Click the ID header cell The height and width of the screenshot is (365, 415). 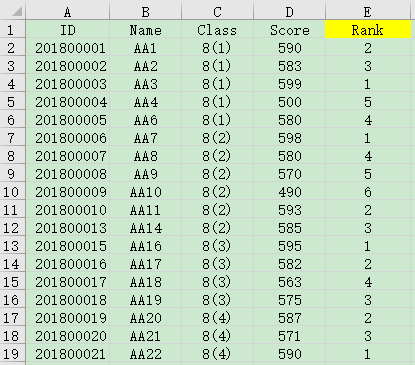[68, 29]
